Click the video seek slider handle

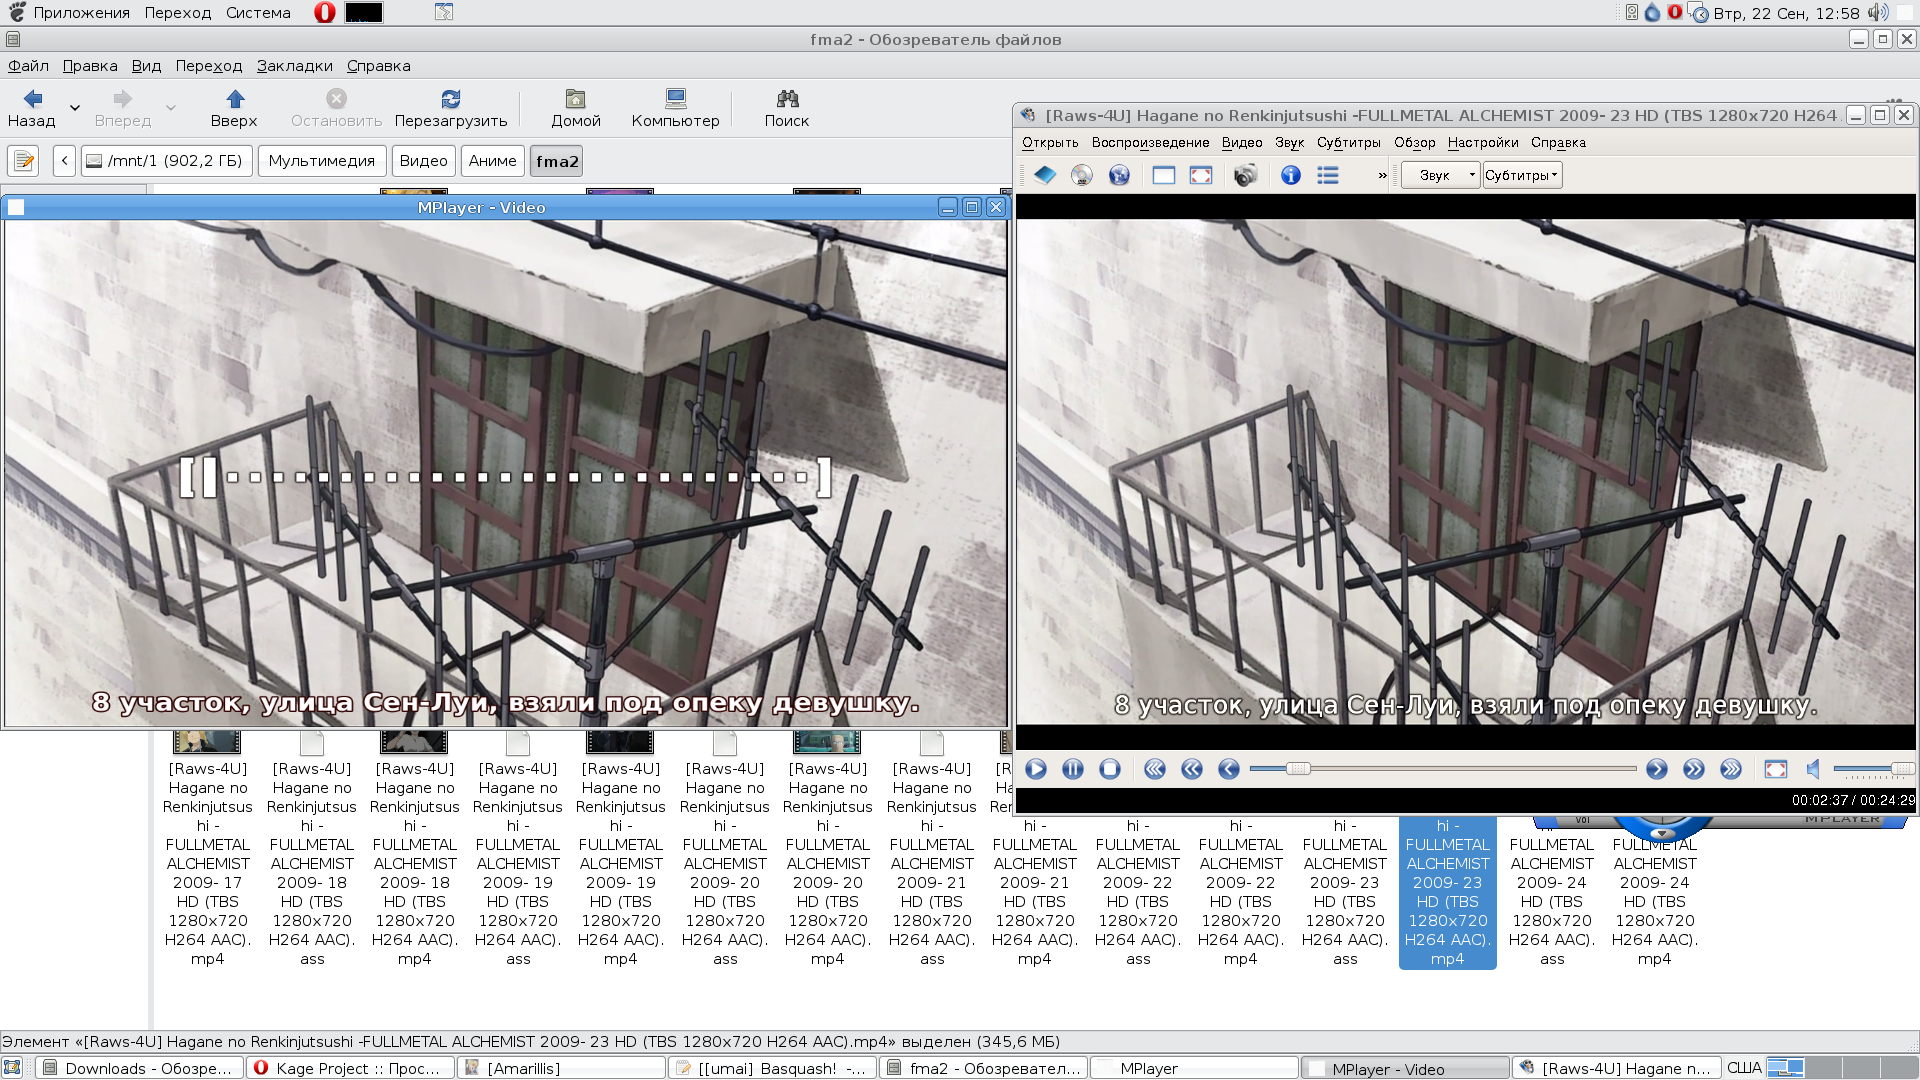click(x=1298, y=769)
